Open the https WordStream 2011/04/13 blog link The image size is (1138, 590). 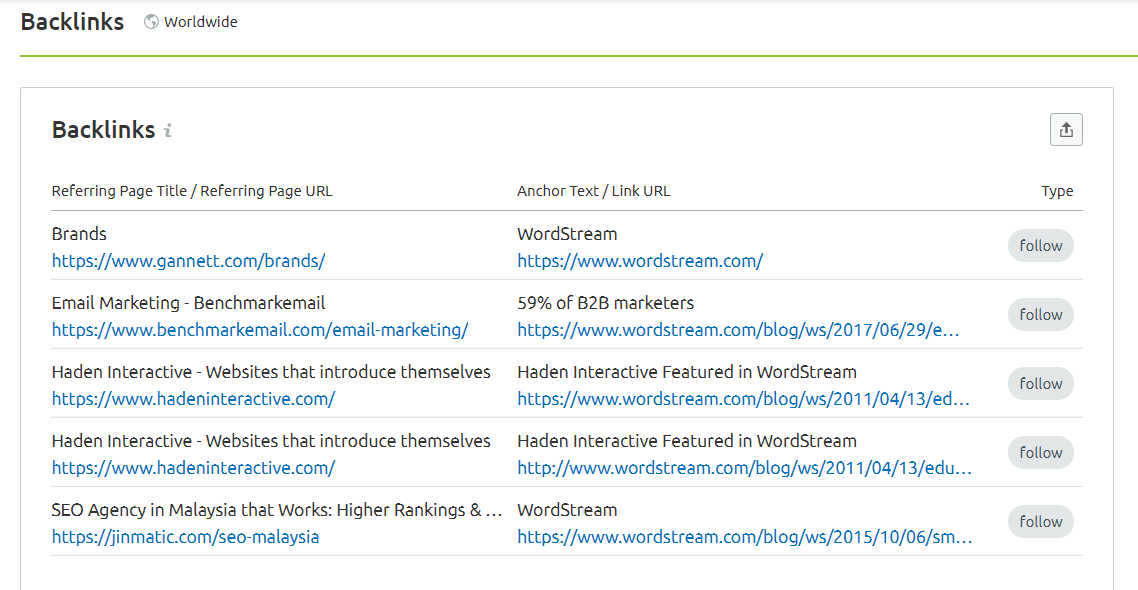point(743,399)
